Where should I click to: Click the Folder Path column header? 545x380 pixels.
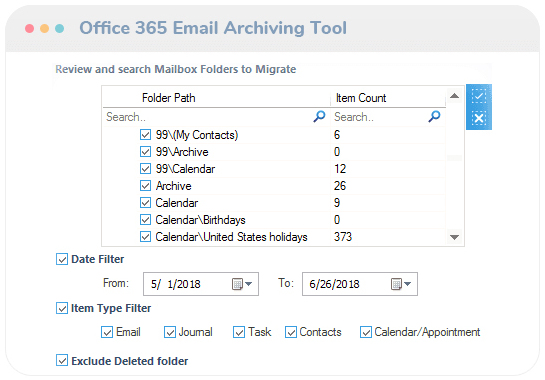[216, 98]
